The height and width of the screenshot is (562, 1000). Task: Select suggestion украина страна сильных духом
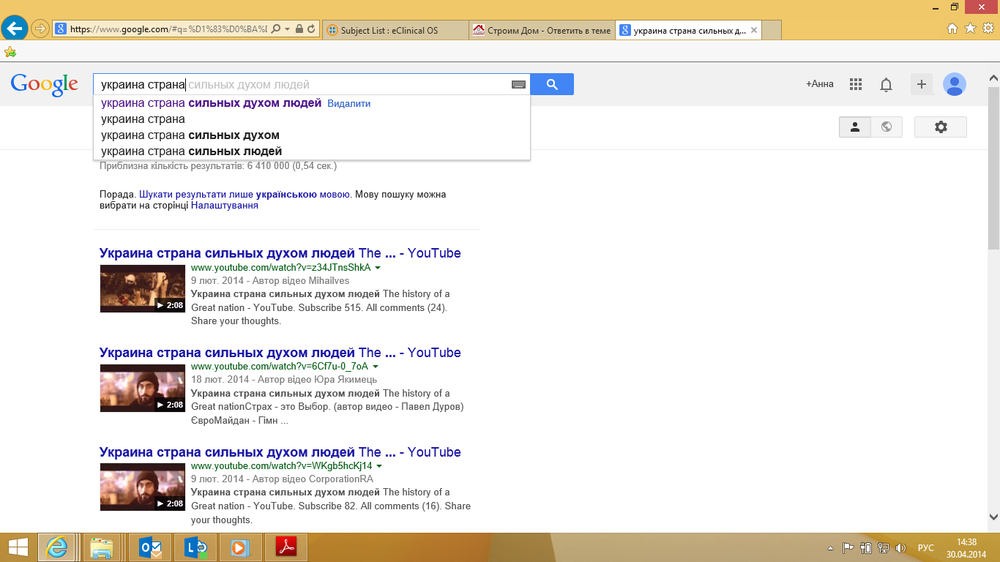coord(190,135)
